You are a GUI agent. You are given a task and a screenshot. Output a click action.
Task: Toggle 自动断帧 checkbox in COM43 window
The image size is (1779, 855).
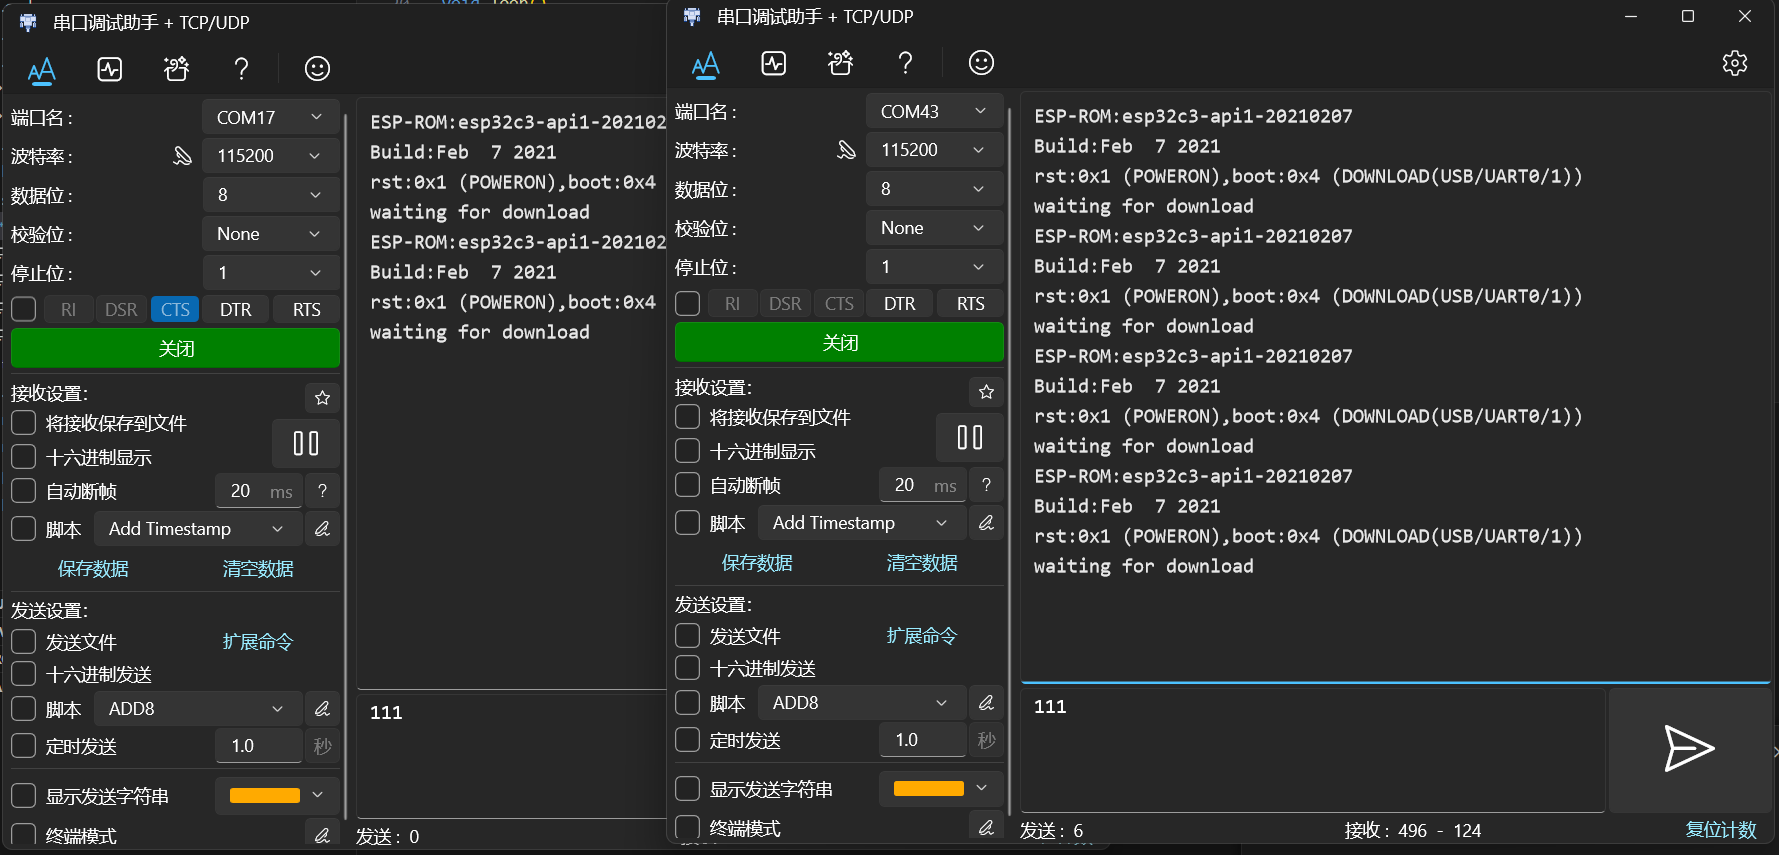click(x=688, y=485)
